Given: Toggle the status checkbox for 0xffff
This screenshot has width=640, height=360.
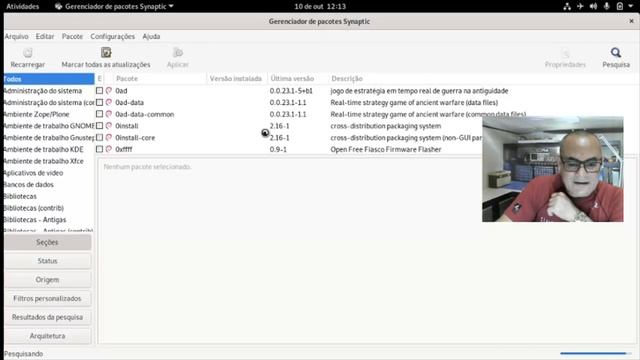Looking at the screenshot, I should pos(99,149).
